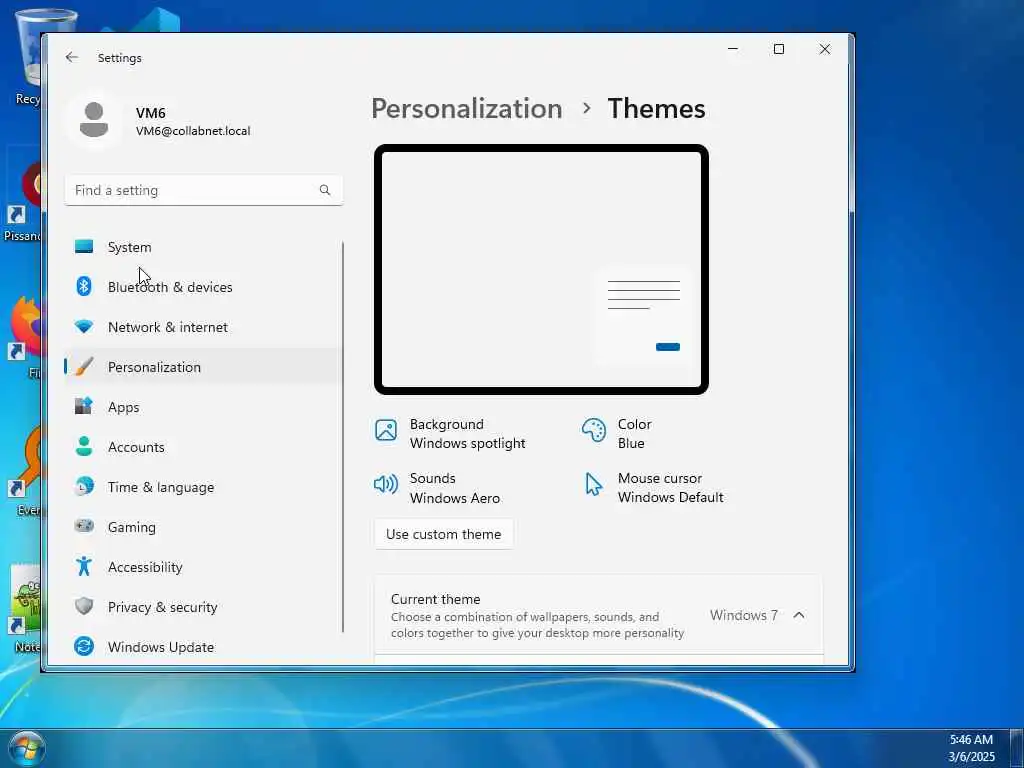Click the VM6 account name

point(150,113)
